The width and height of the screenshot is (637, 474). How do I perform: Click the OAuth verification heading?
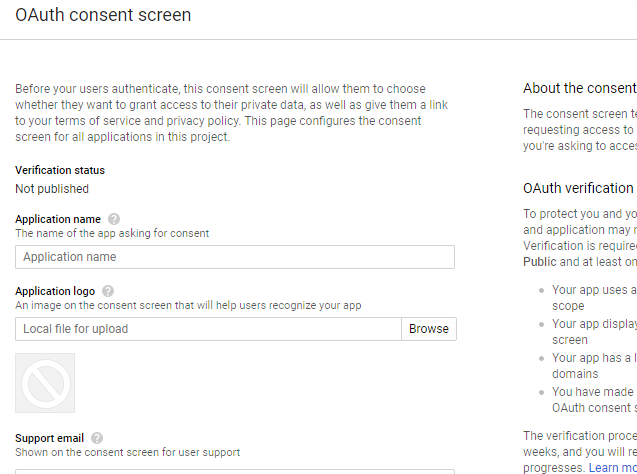[578, 188]
